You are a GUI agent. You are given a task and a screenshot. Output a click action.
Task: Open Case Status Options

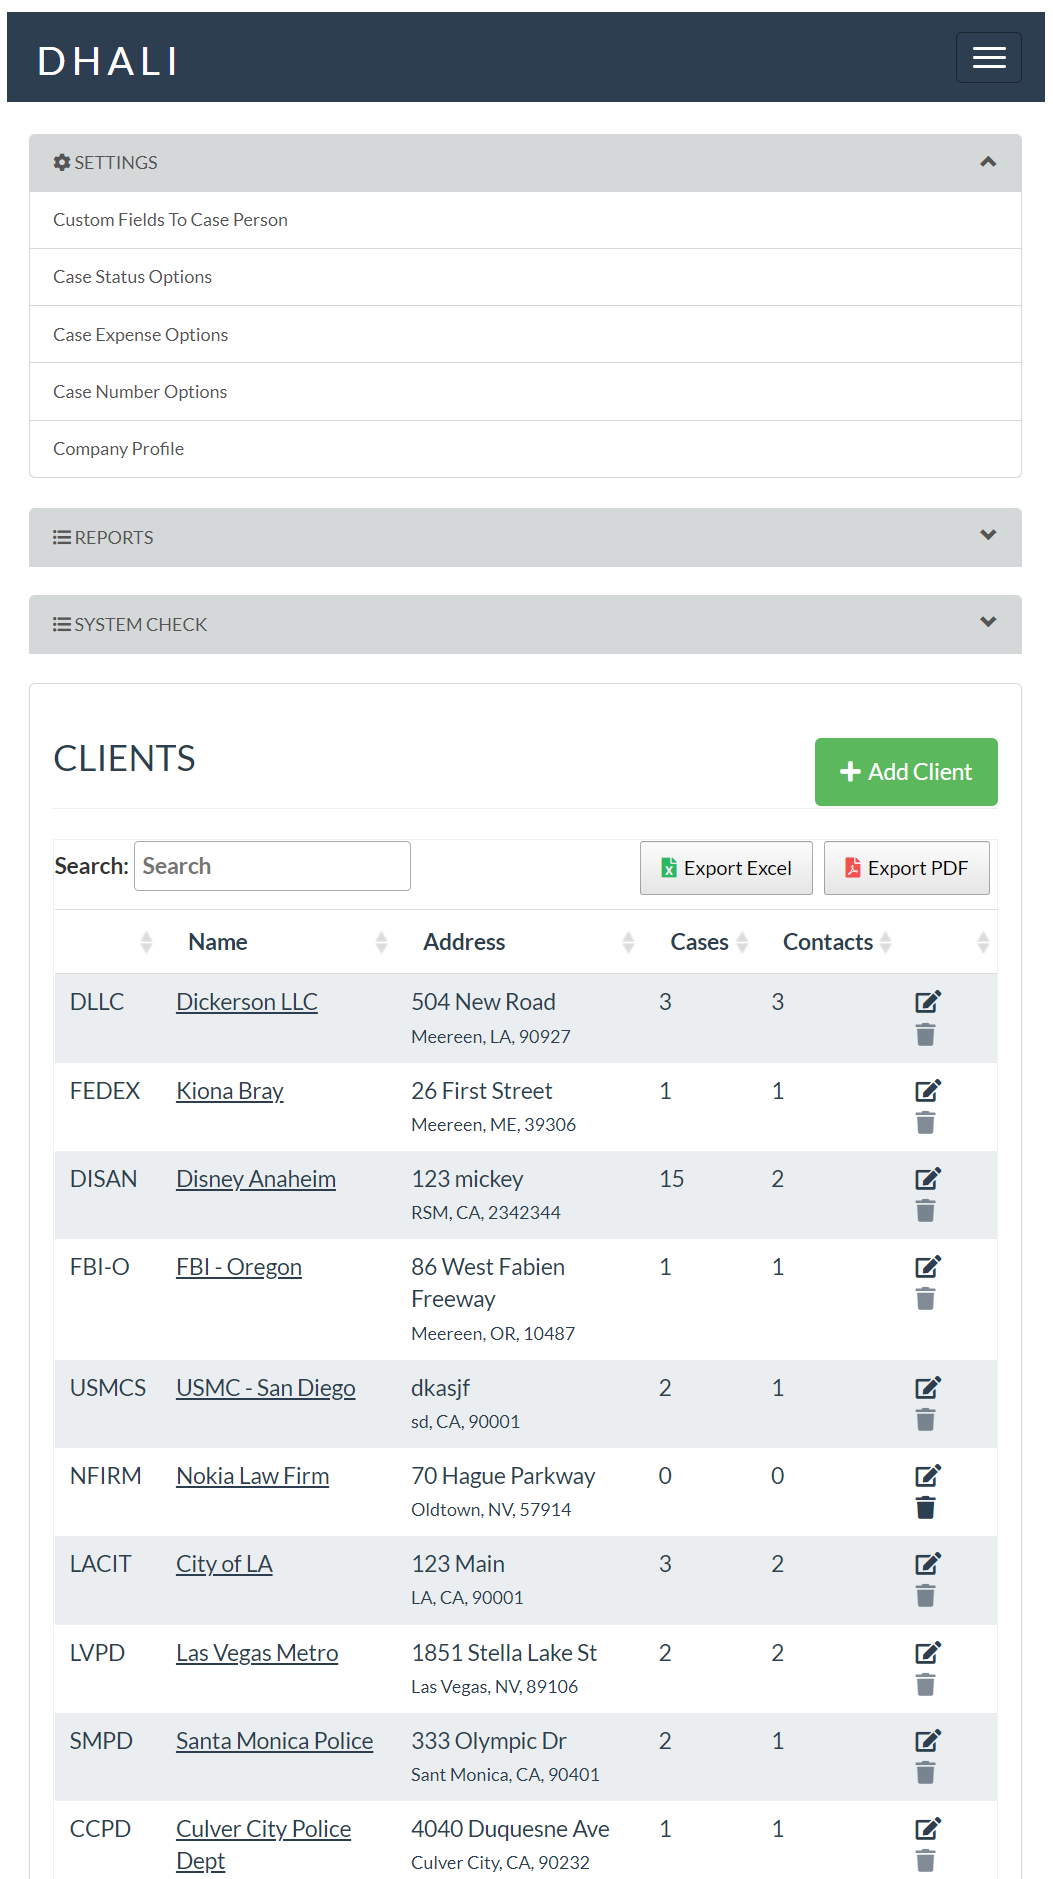click(132, 277)
